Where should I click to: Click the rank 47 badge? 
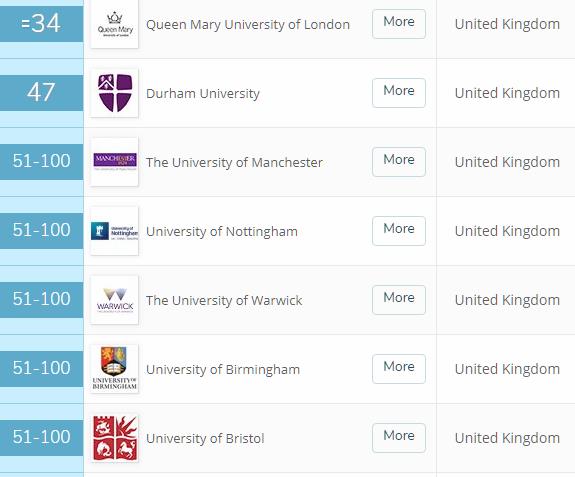point(41,93)
